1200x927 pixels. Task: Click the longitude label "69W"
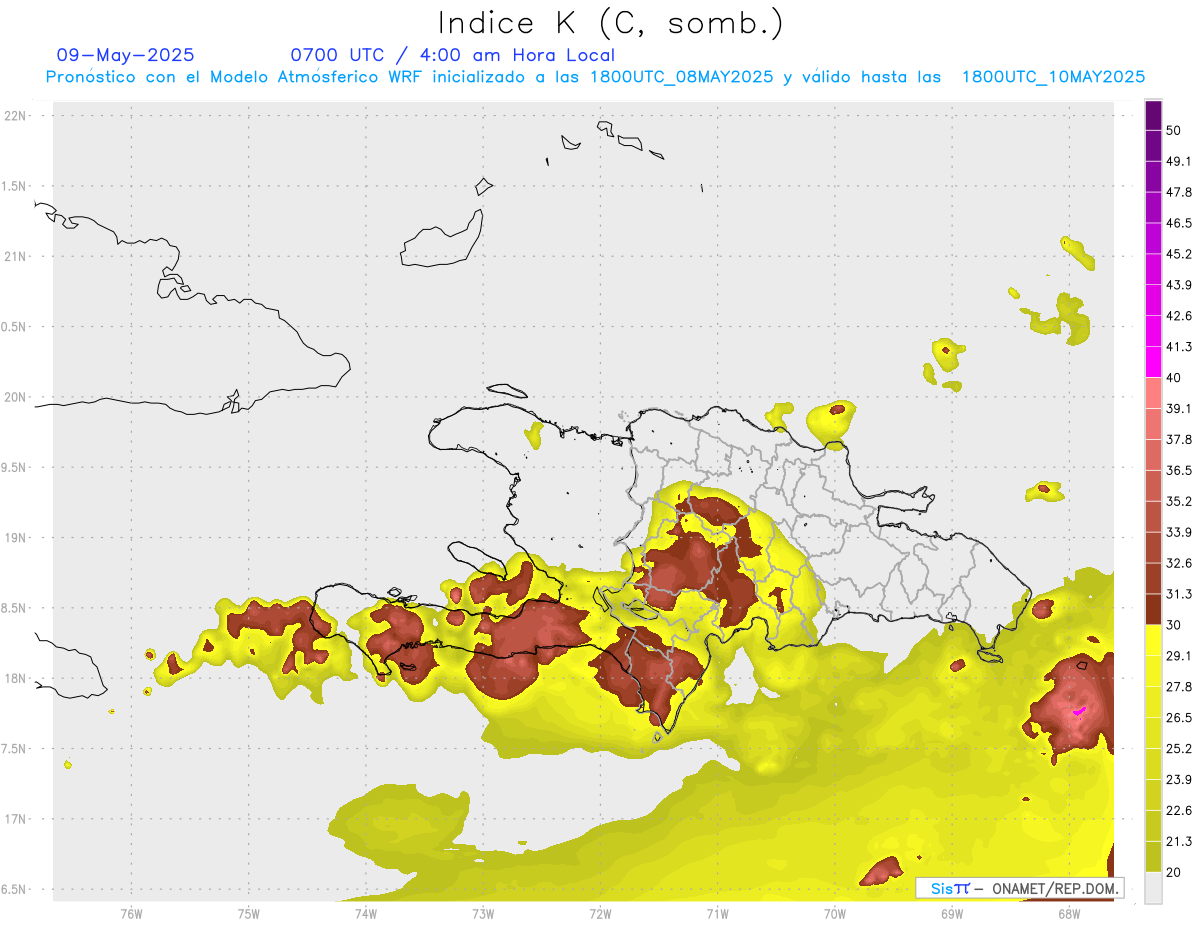click(x=951, y=913)
